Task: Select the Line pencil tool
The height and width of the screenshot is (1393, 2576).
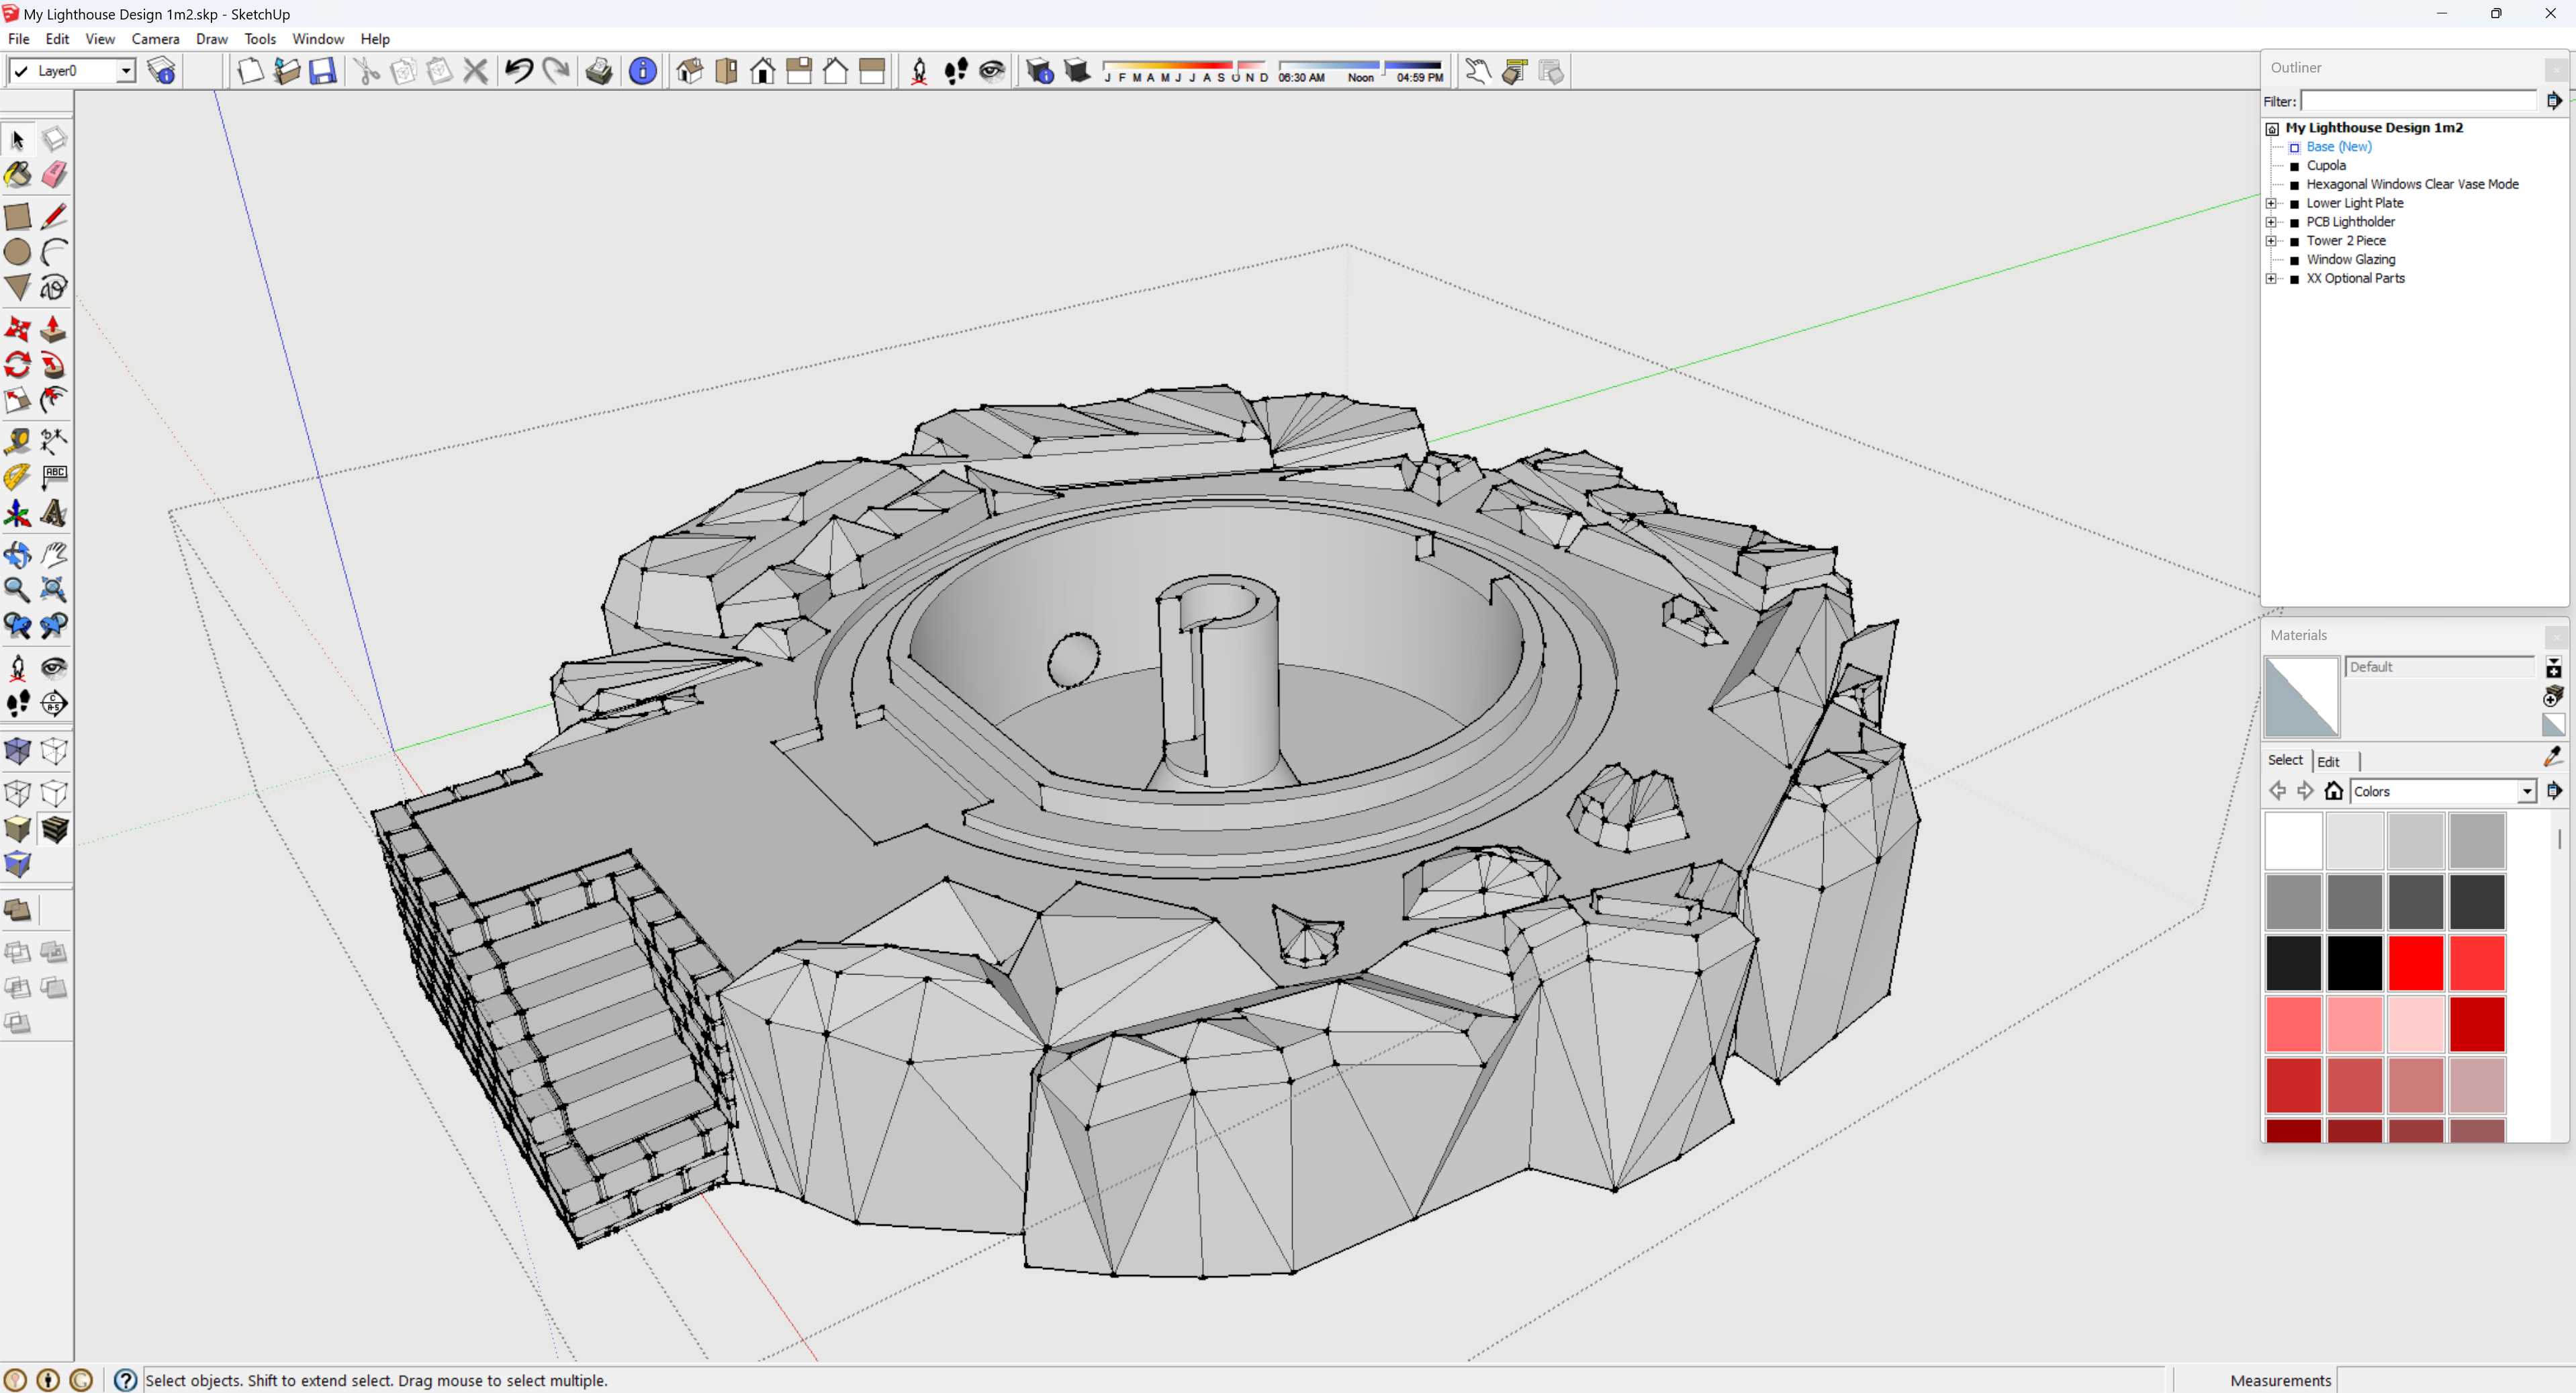Action: pos(54,216)
